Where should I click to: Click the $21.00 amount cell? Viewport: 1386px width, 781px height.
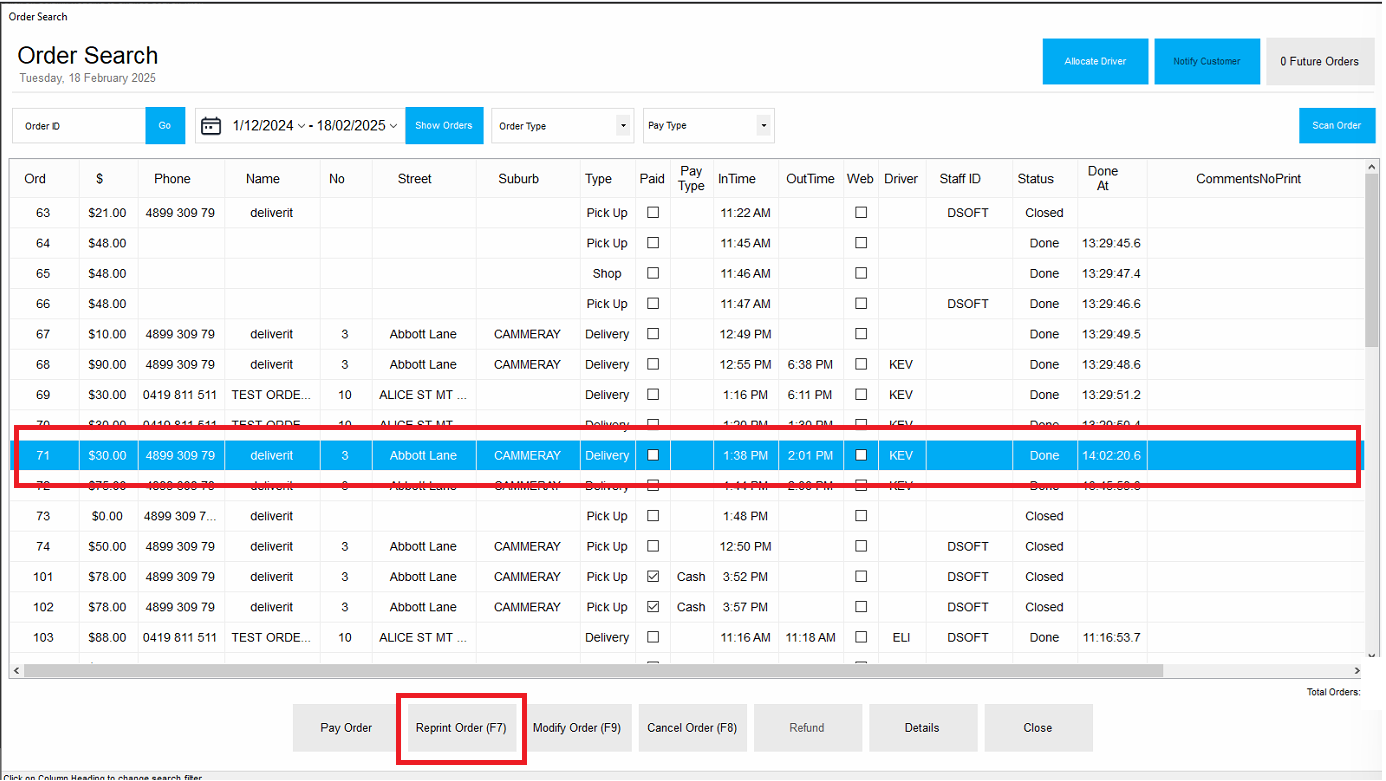pos(107,212)
